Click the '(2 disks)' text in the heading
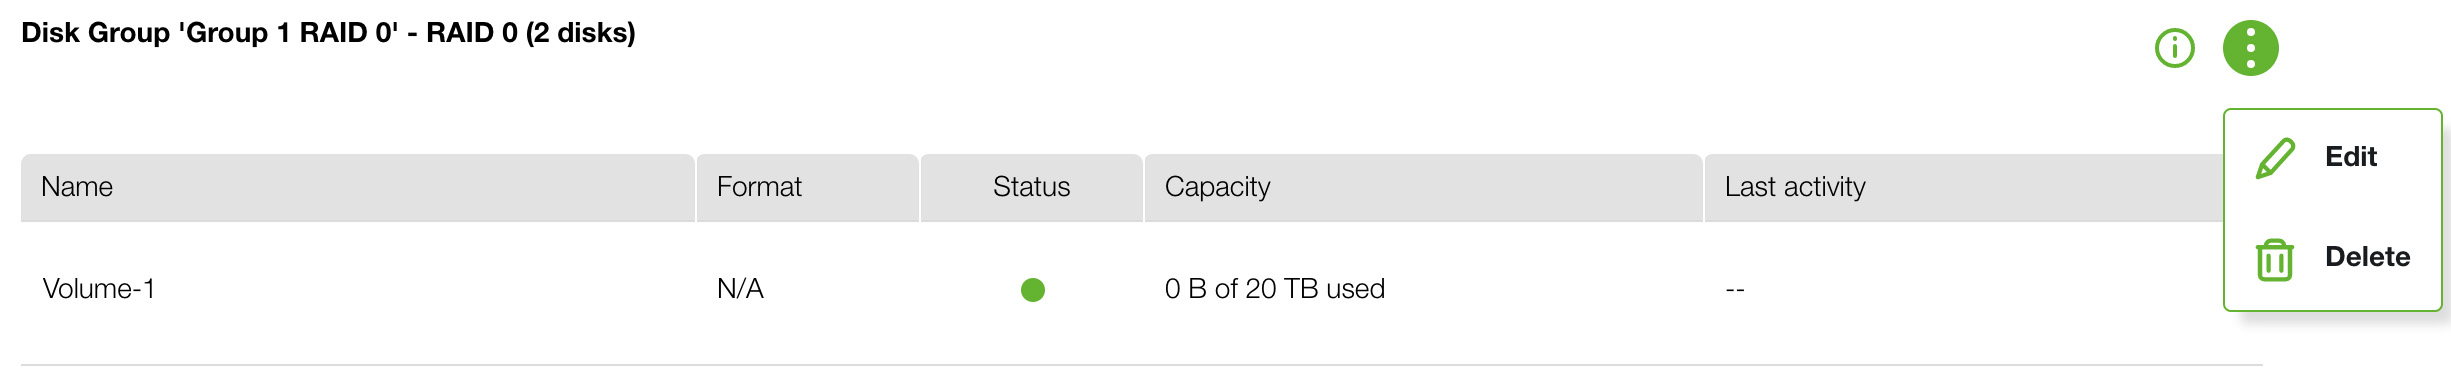This screenshot has height=385, width=2451. pyautogui.click(x=581, y=33)
